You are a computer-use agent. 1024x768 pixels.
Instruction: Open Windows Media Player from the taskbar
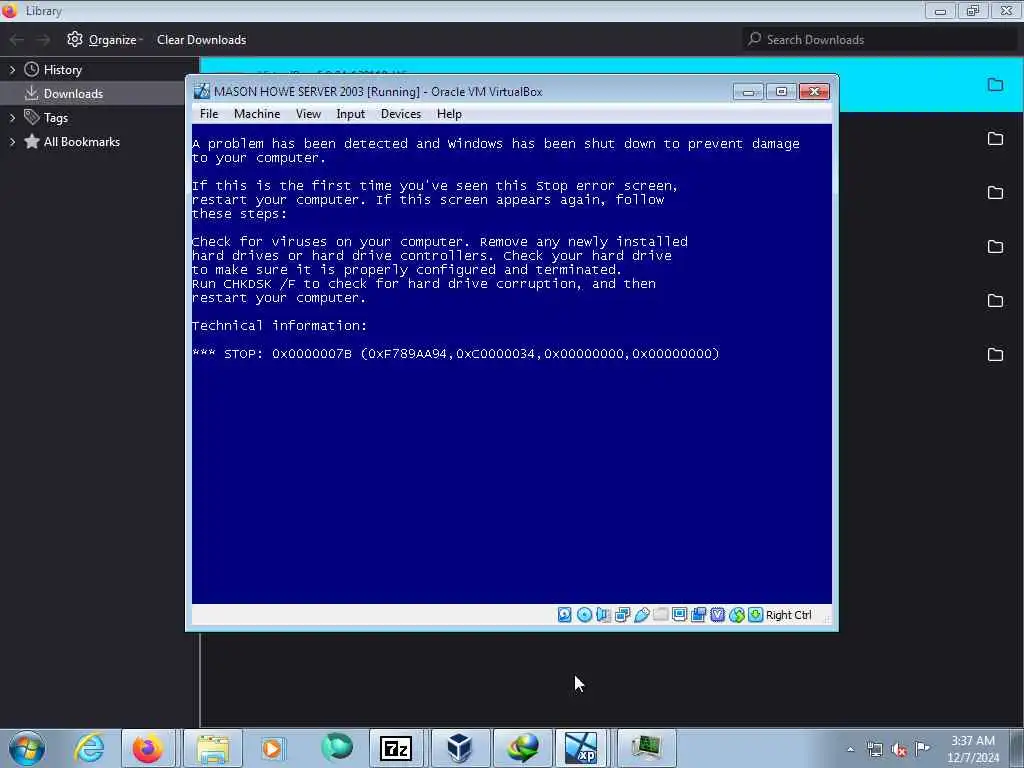pos(272,748)
